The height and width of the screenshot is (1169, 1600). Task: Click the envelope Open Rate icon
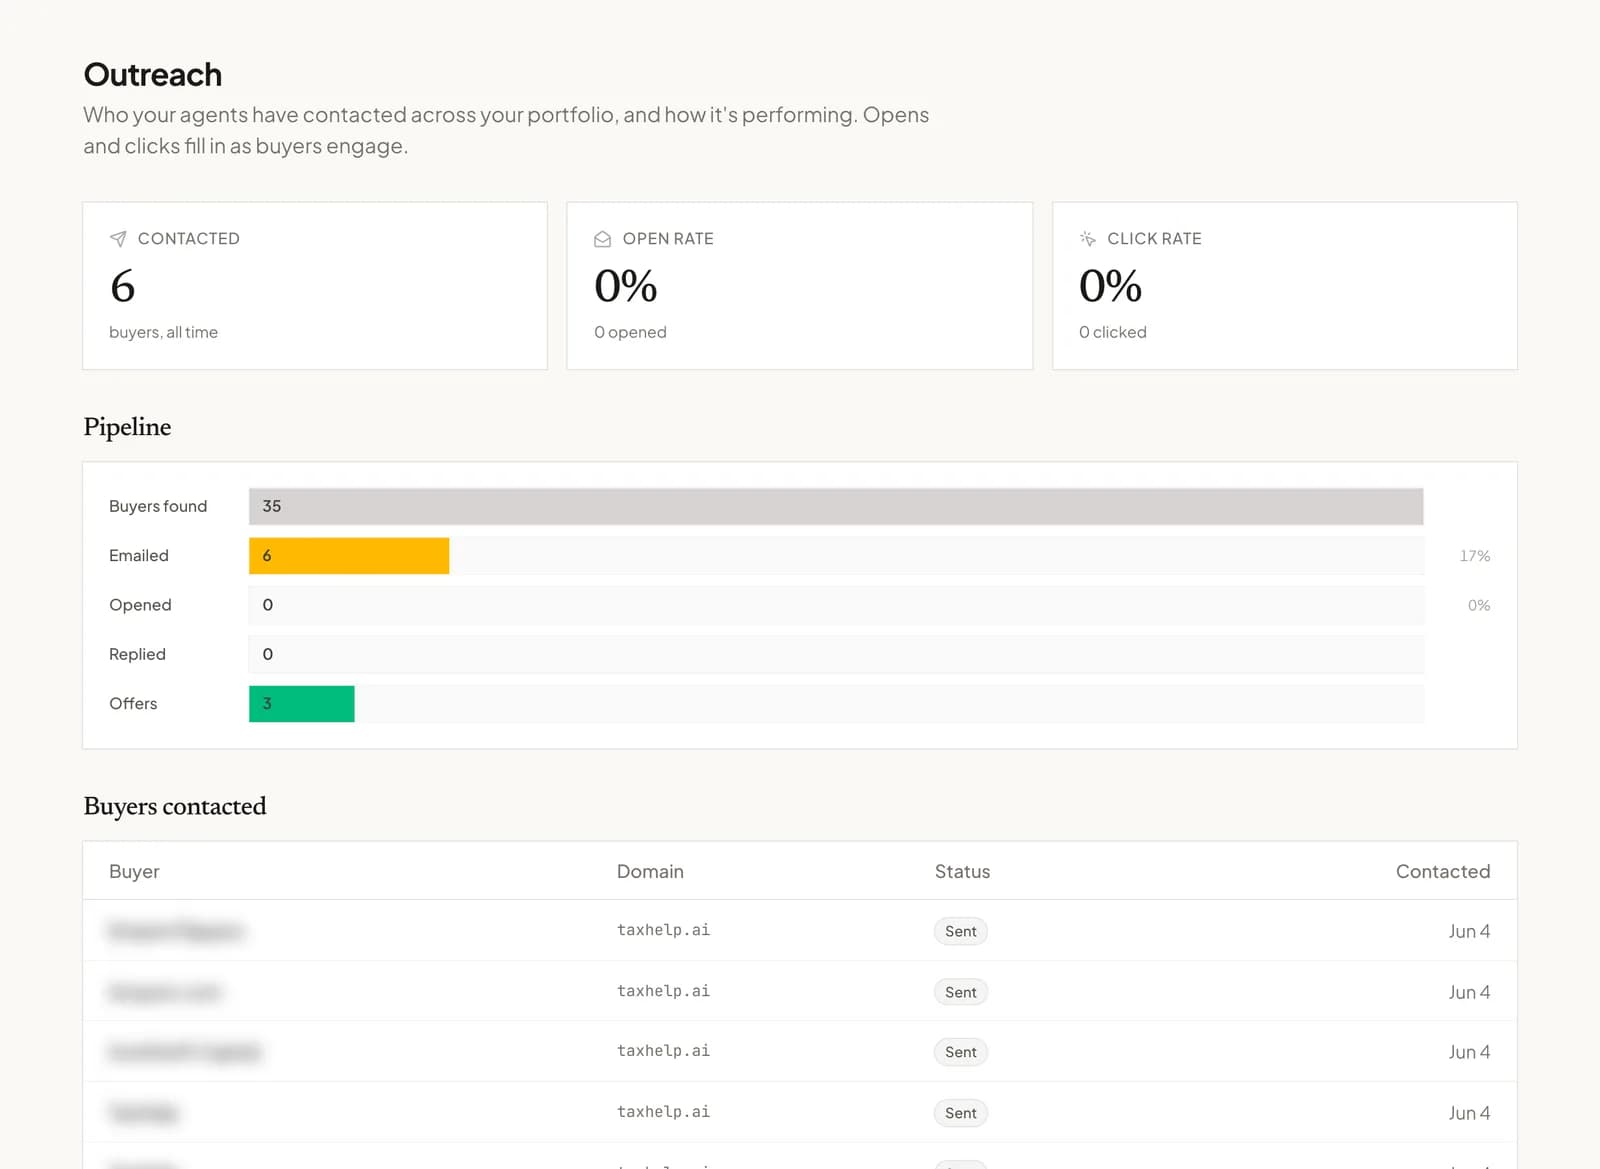click(x=602, y=239)
